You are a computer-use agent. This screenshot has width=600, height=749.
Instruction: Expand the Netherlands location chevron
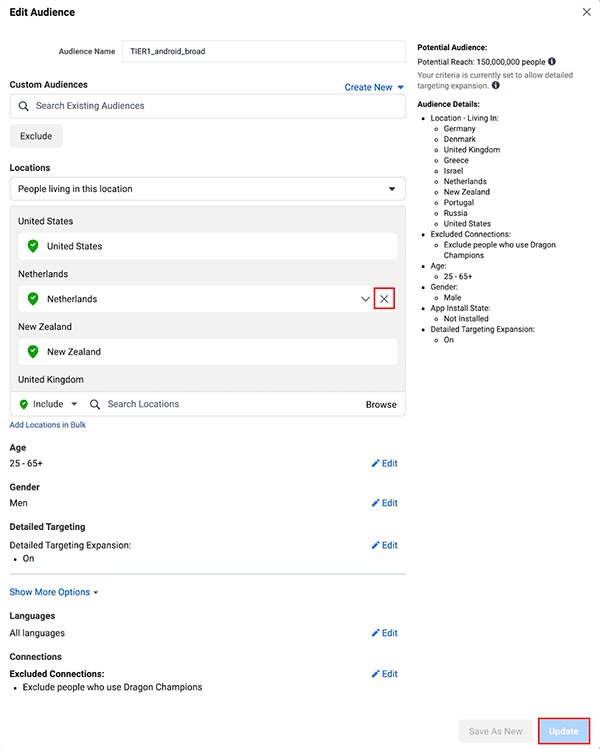point(365,299)
